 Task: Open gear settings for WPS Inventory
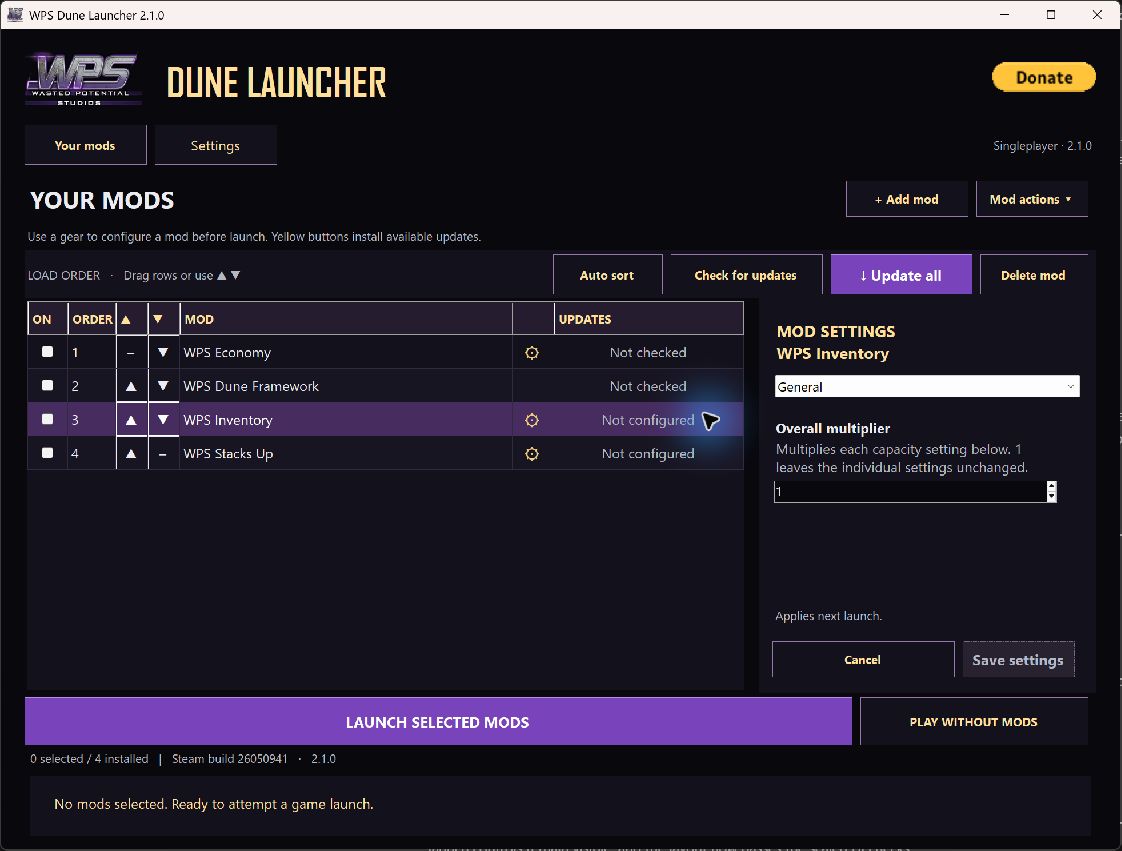tap(532, 420)
